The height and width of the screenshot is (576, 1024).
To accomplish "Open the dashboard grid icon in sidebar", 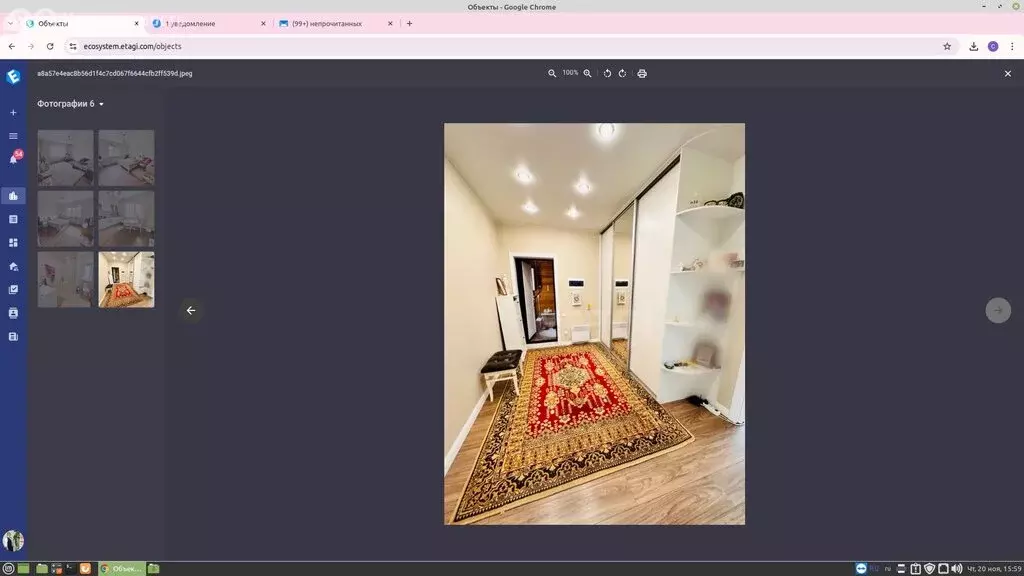I will 13,242.
